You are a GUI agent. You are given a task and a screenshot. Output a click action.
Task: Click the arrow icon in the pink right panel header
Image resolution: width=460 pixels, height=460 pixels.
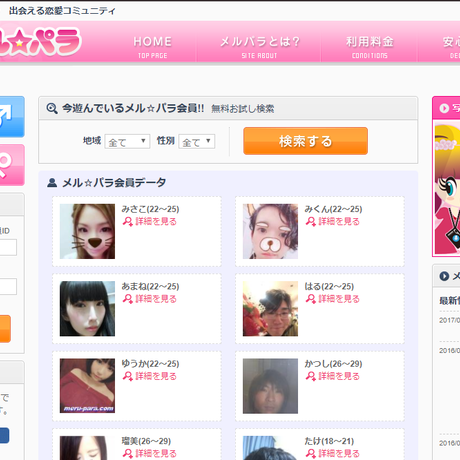coord(444,108)
